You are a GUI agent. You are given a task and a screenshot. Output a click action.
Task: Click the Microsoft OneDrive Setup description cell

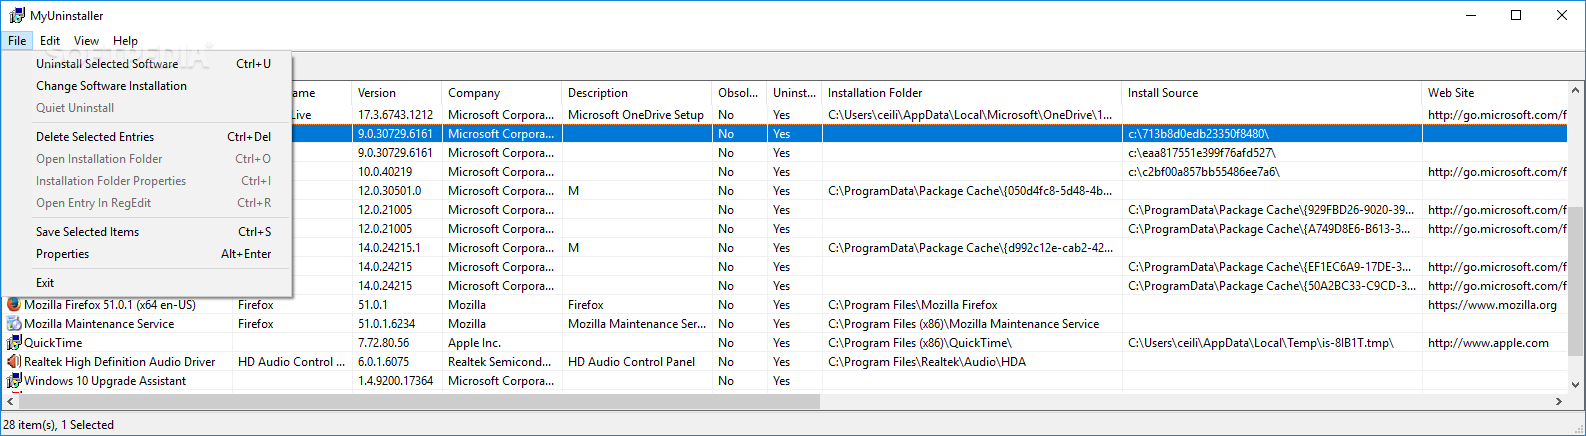coord(636,115)
